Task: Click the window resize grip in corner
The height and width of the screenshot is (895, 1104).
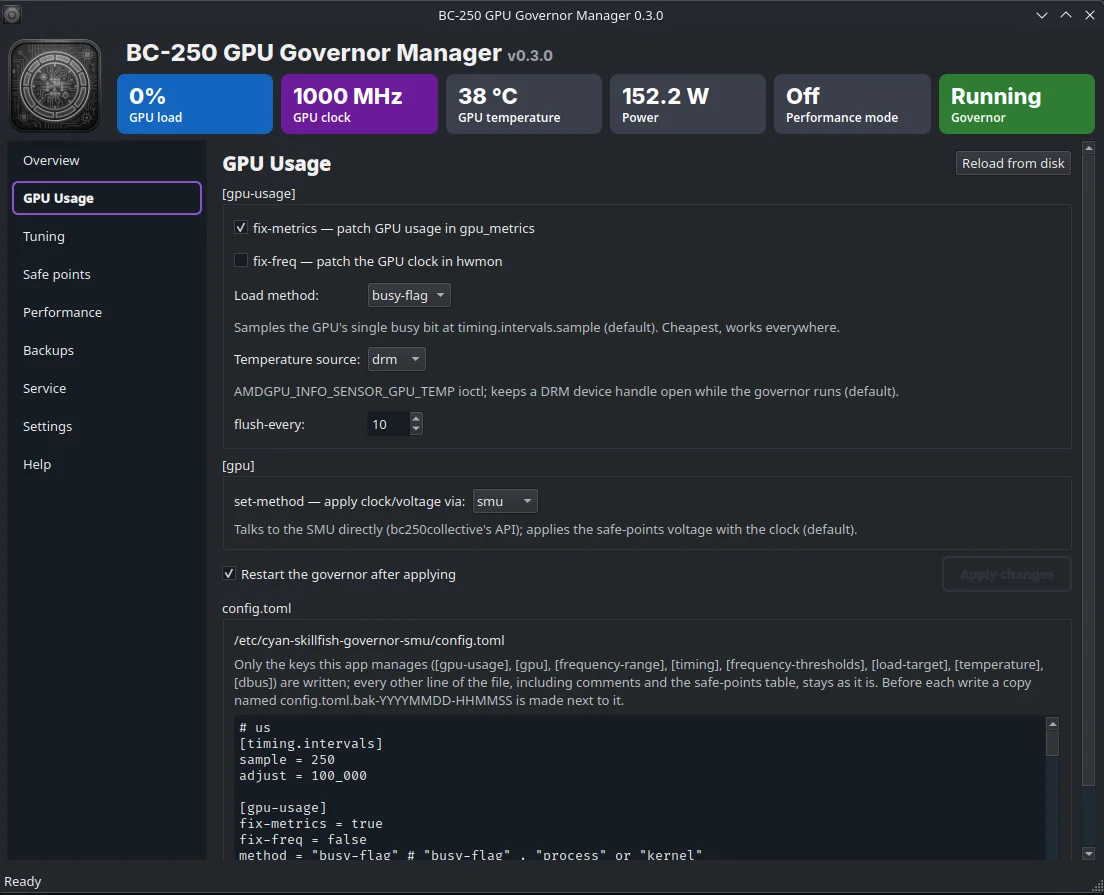Action: coord(1096,887)
